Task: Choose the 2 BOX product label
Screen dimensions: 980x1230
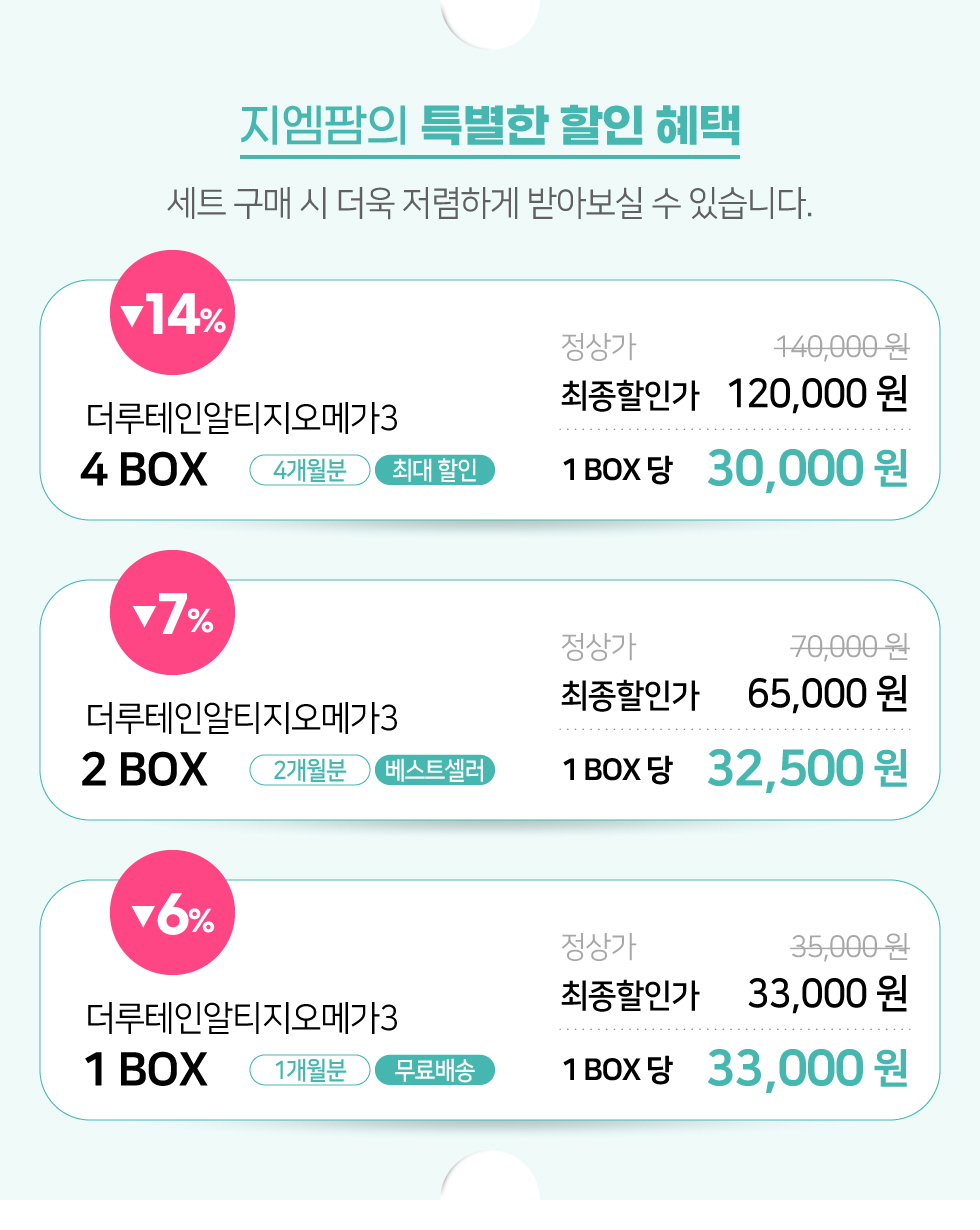Action: [x=144, y=770]
